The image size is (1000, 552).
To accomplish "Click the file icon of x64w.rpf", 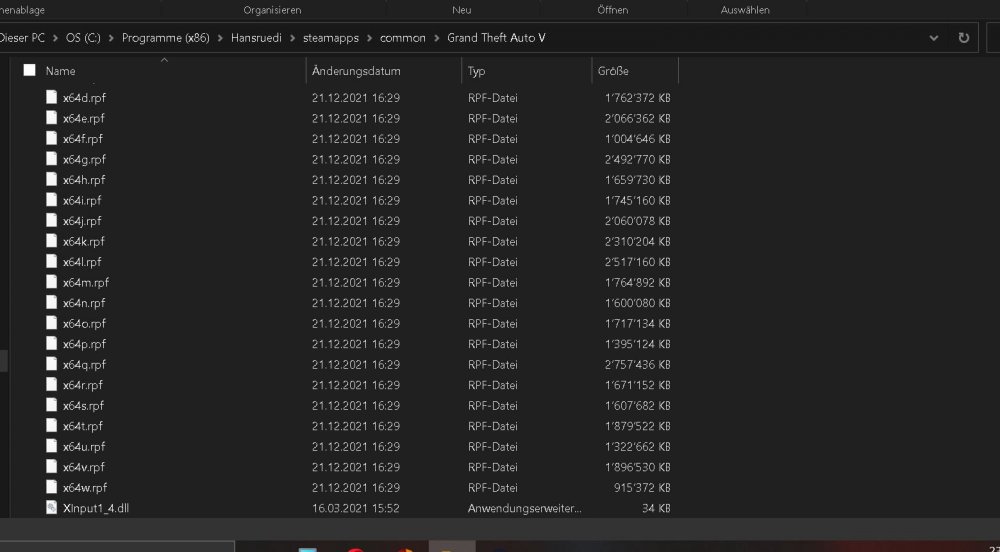I will pyautogui.click(x=52, y=487).
